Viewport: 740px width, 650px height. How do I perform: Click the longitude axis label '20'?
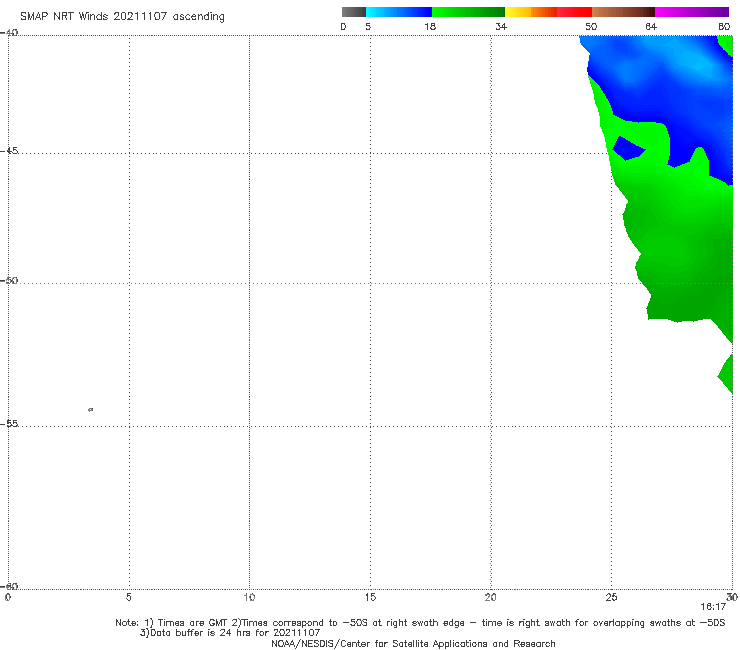coord(490,597)
